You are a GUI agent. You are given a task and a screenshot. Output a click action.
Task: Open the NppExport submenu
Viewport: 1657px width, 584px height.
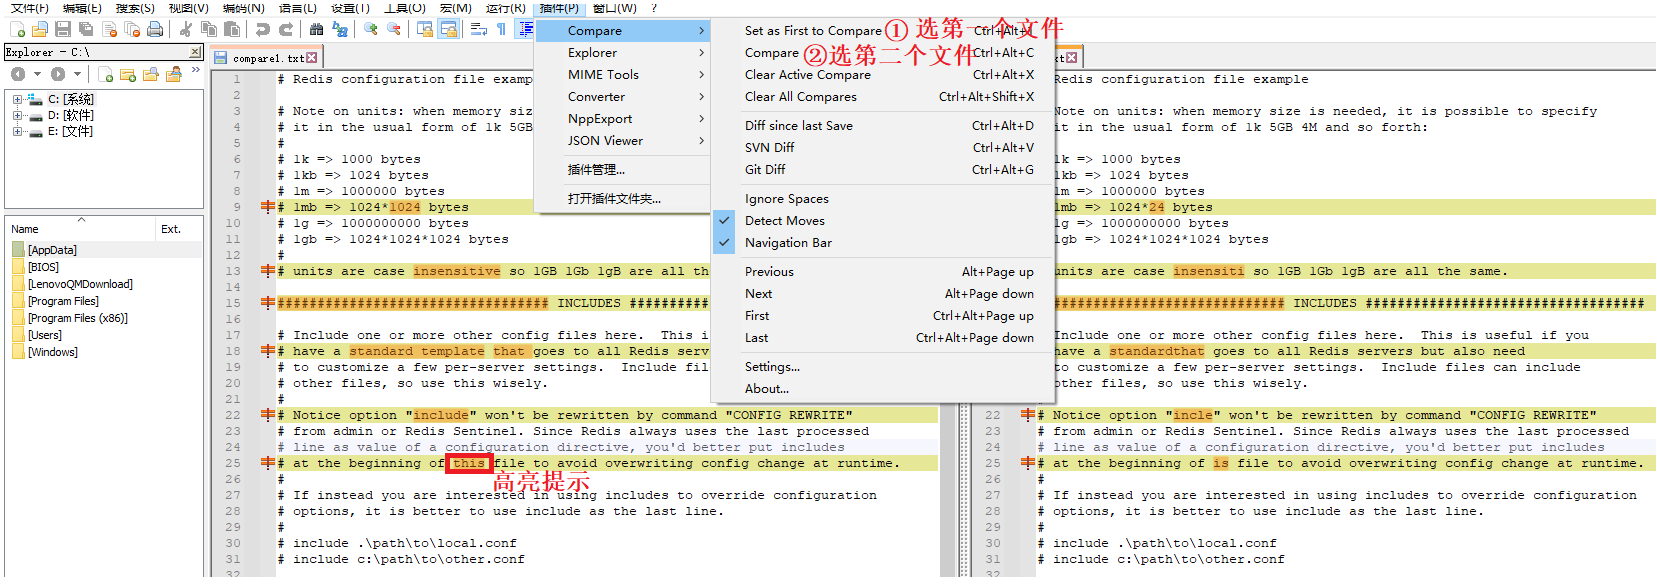tap(623, 119)
